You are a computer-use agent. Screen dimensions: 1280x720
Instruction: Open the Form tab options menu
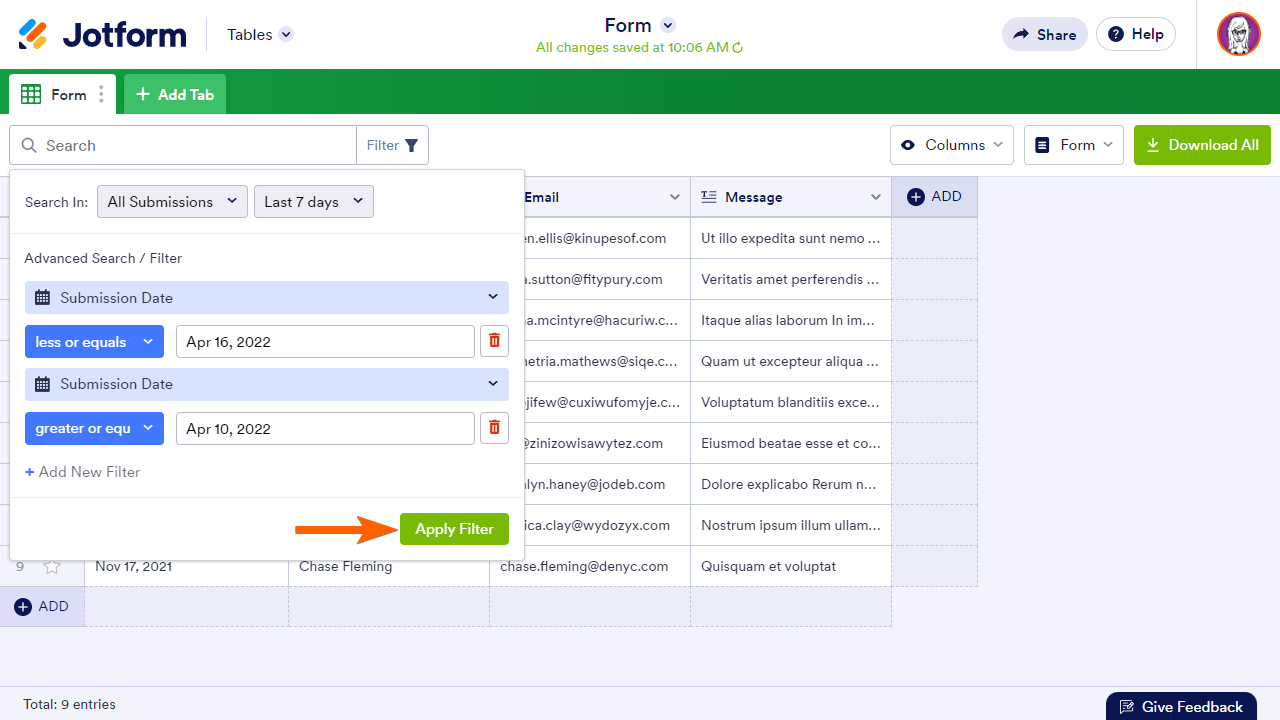[101, 95]
